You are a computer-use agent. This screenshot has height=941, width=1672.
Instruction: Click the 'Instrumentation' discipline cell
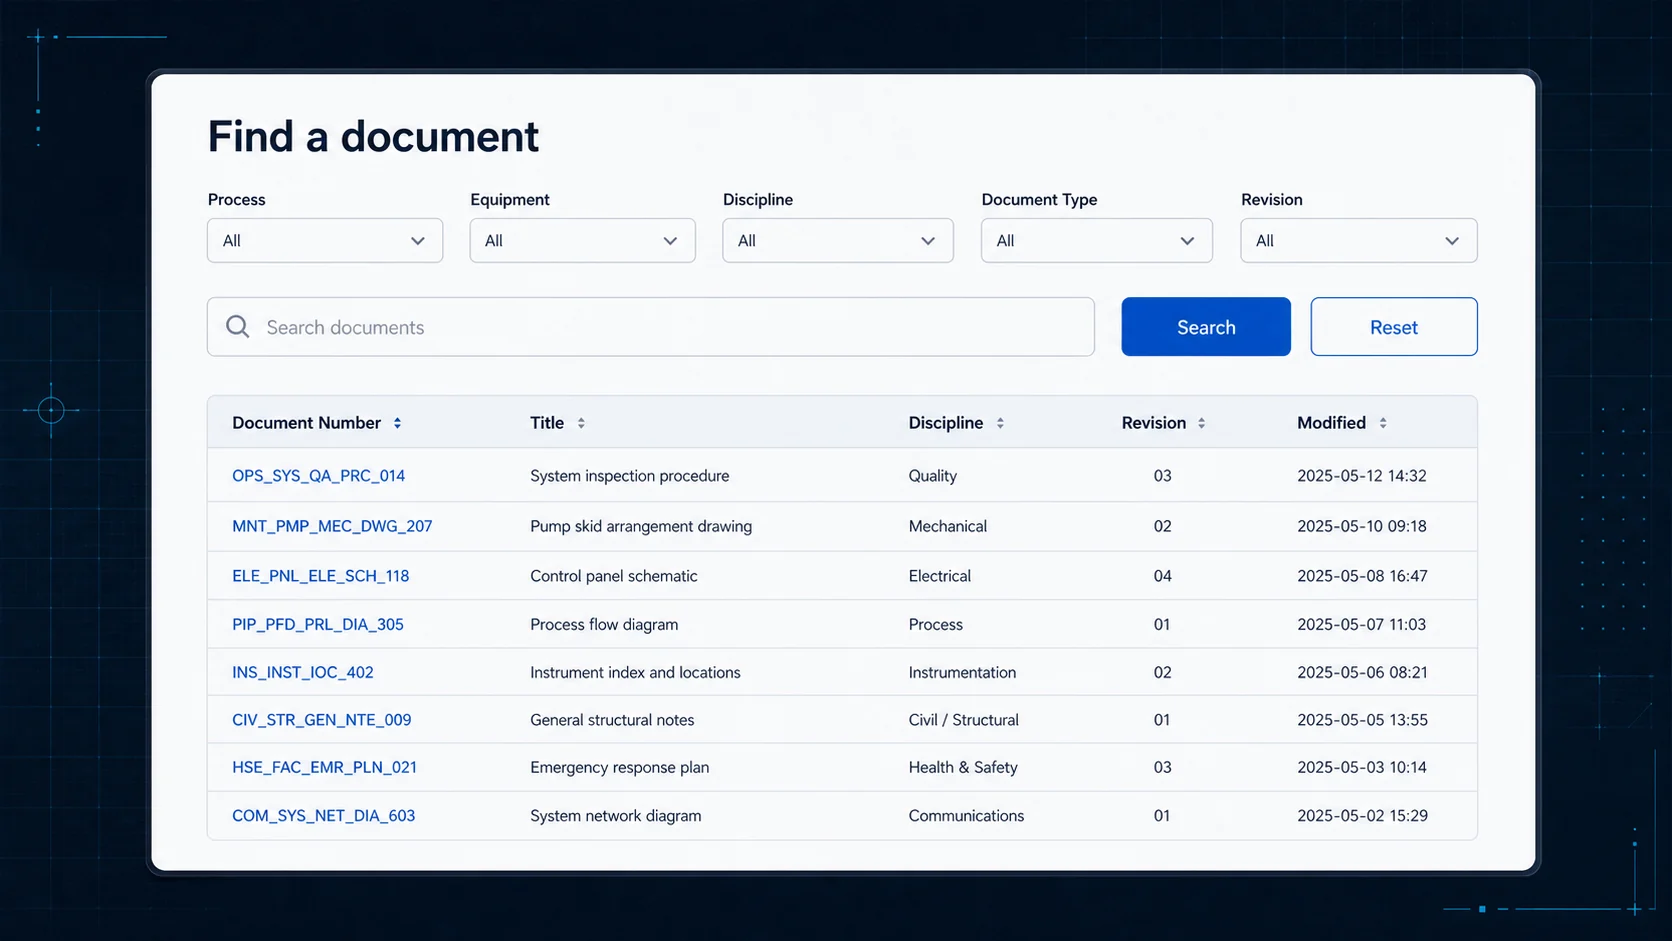pos(962,672)
